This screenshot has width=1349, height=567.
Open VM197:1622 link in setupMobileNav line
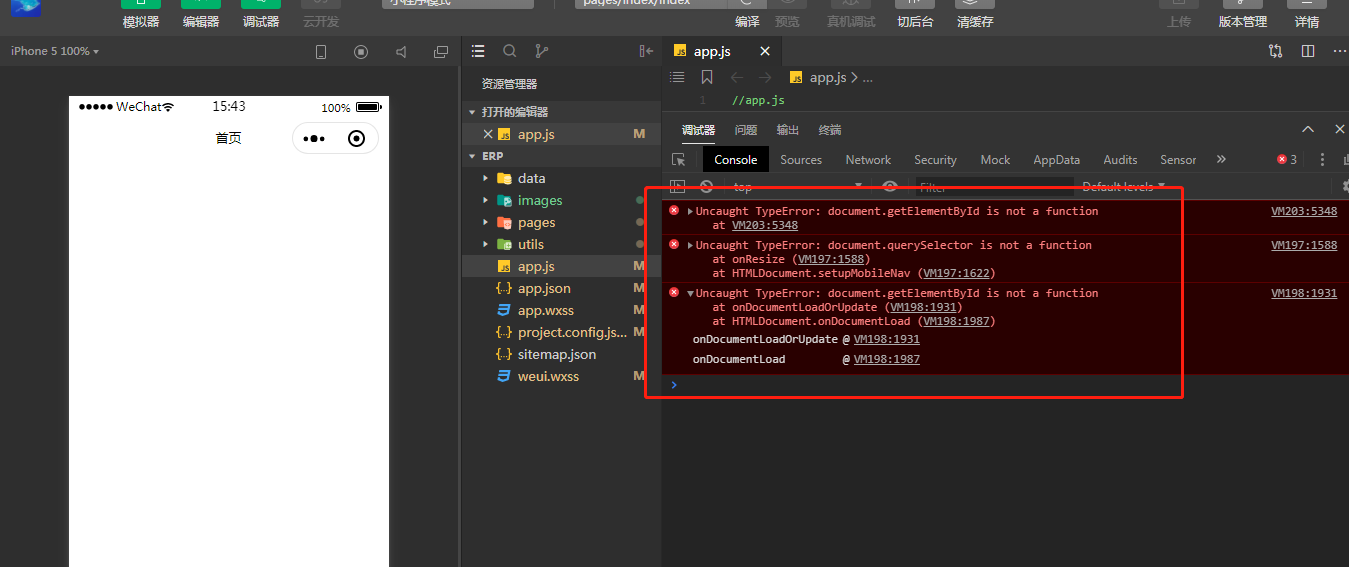pyautogui.click(x=955, y=273)
